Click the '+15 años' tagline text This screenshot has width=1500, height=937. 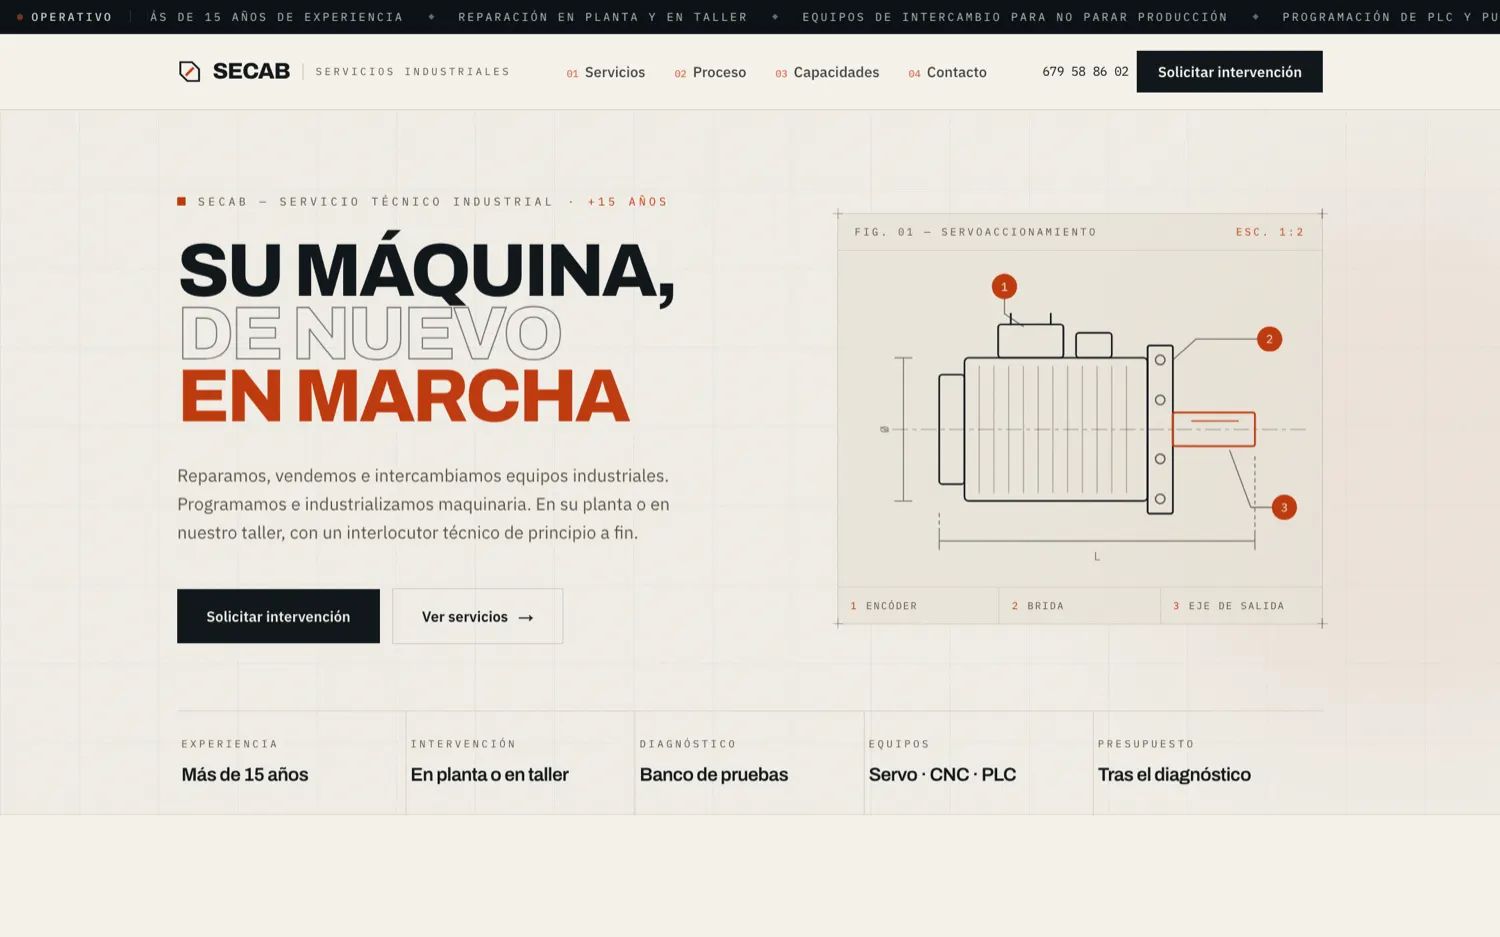(x=628, y=202)
